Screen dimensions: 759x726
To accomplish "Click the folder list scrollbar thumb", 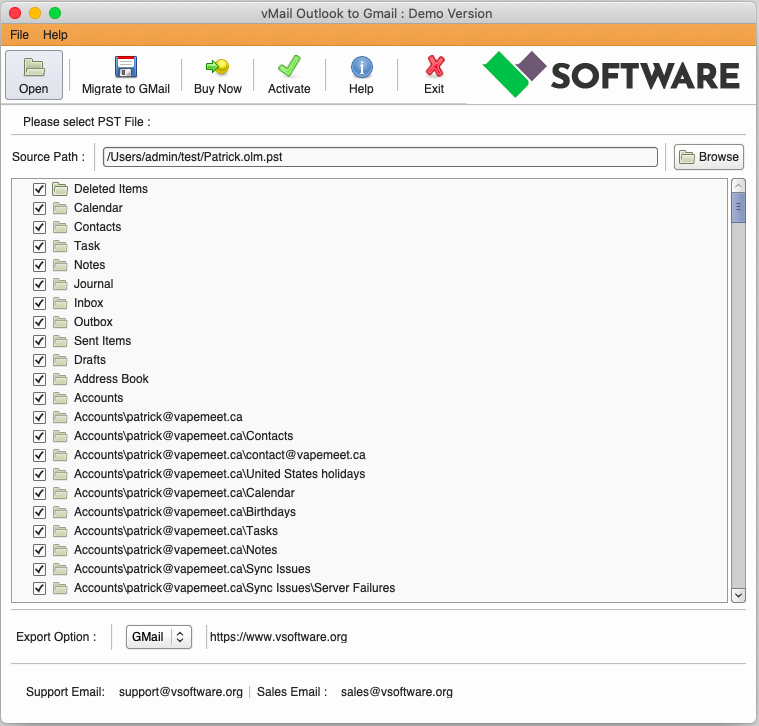I will pos(738,207).
